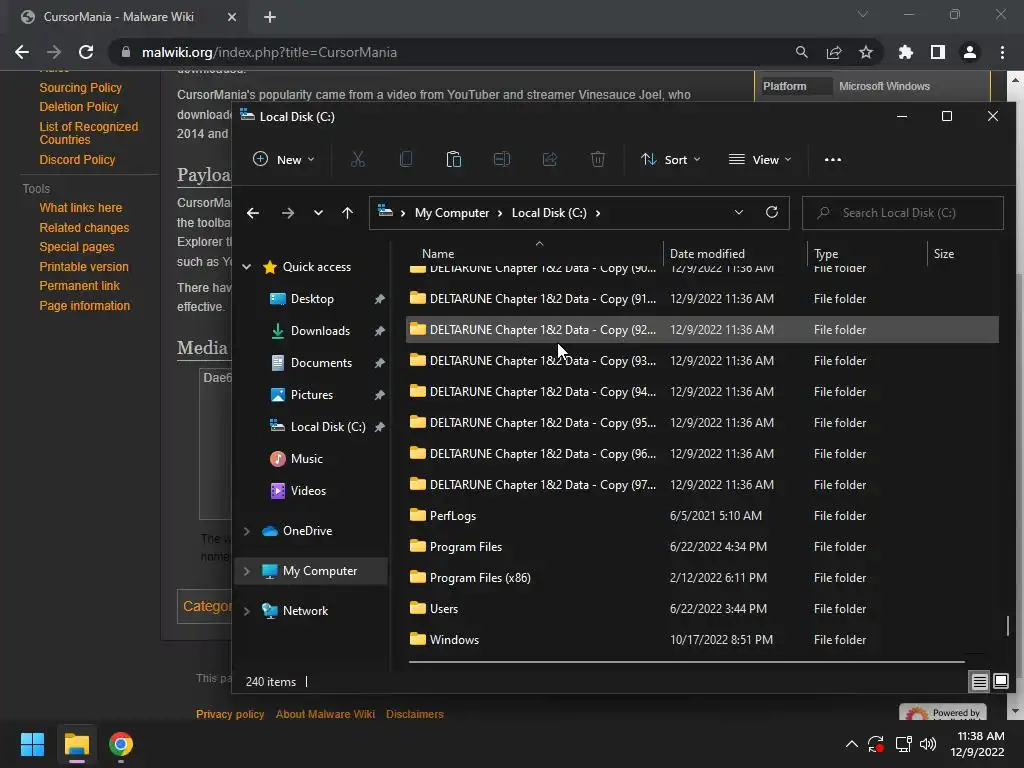Click the search magnifier in Chrome address bar
Image resolution: width=1024 pixels, height=768 pixels.
pos(802,52)
